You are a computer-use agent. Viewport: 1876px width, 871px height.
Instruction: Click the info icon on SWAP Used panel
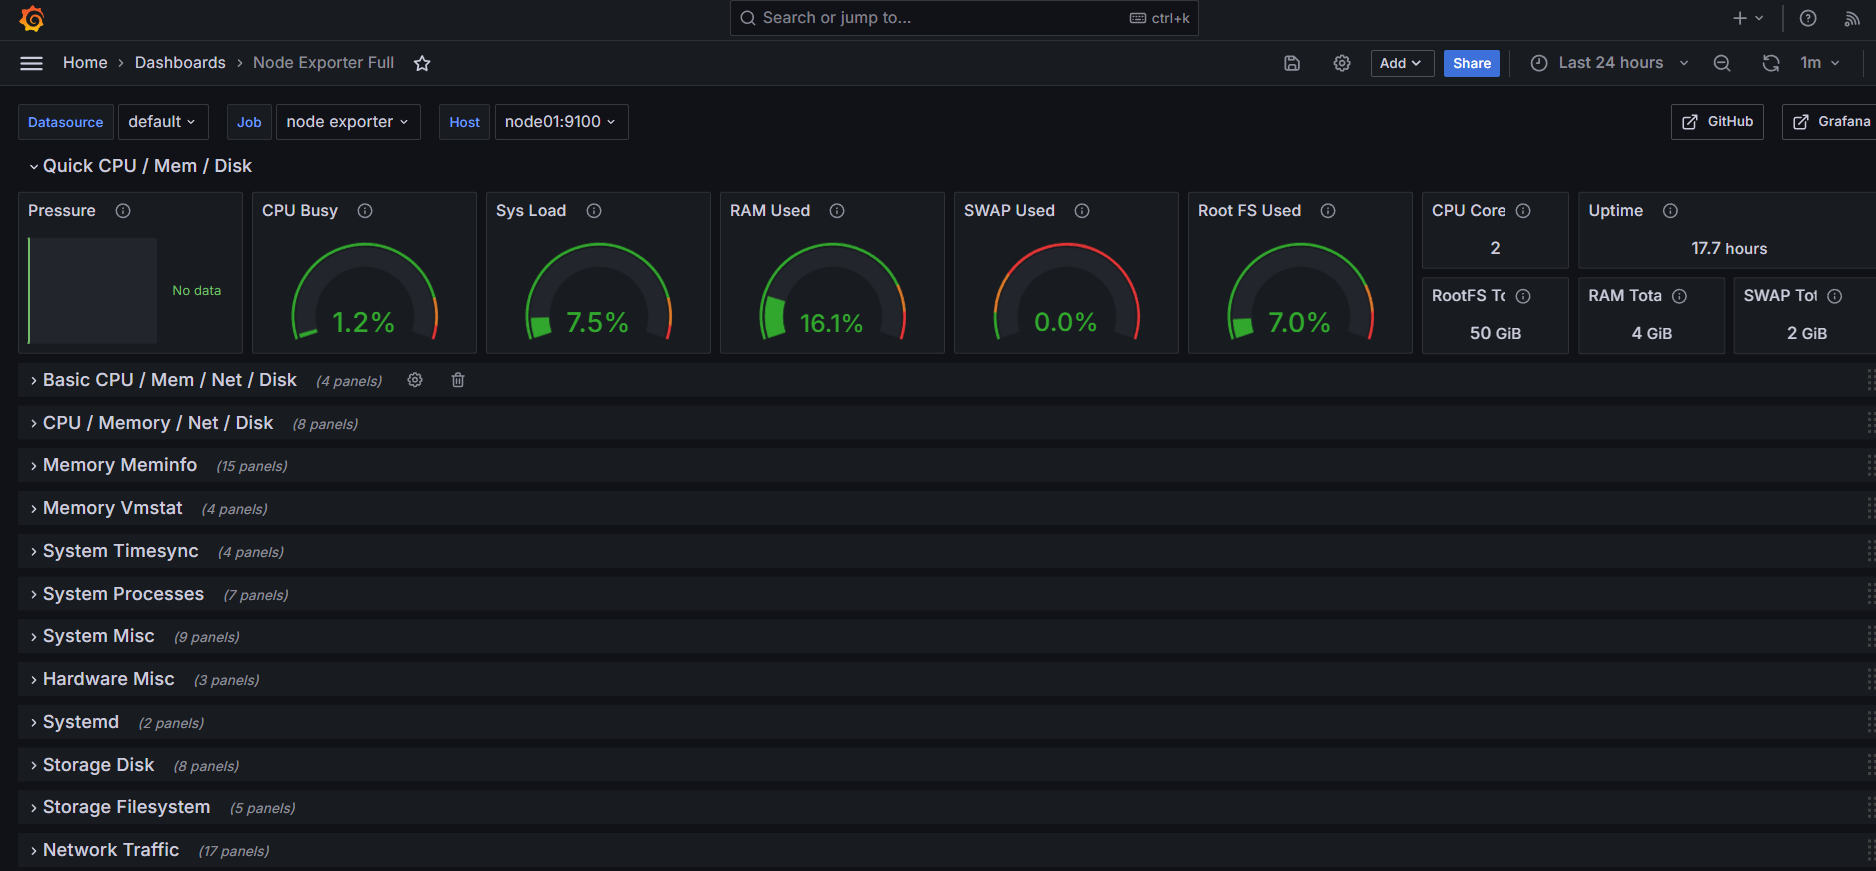coord(1082,211)
